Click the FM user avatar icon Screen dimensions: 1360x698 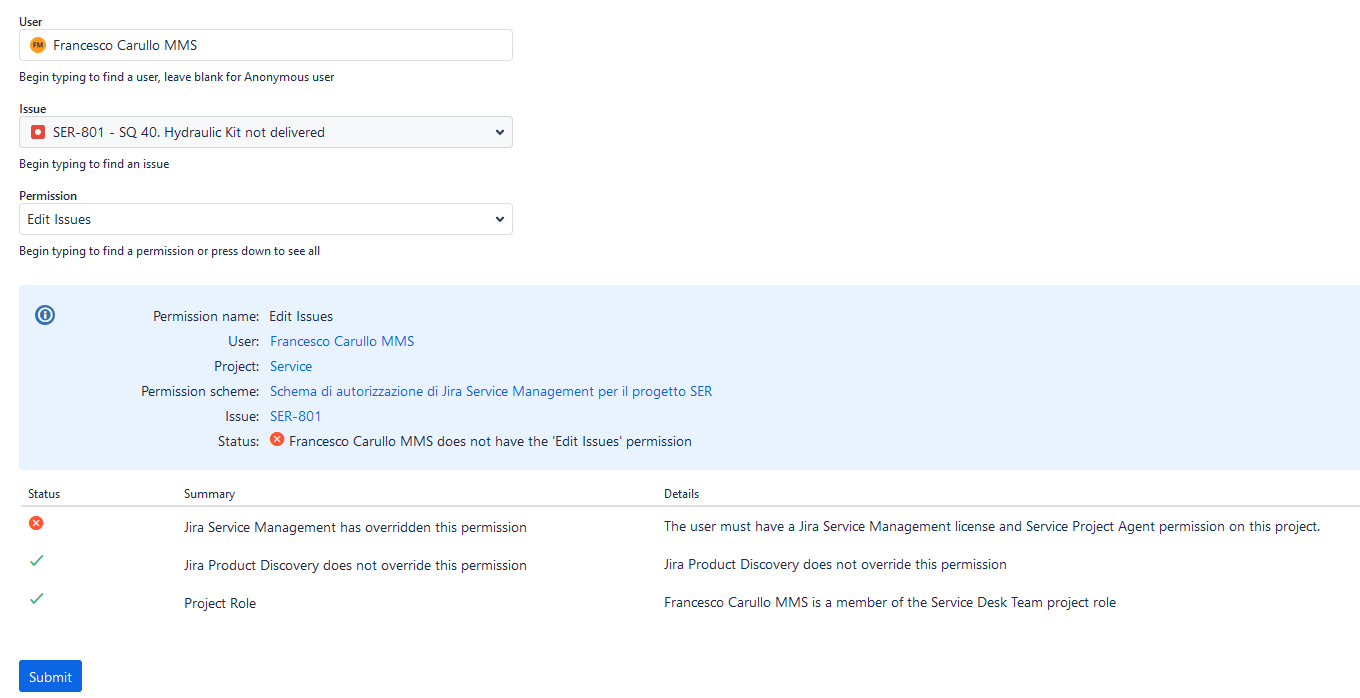click(38, 45)
